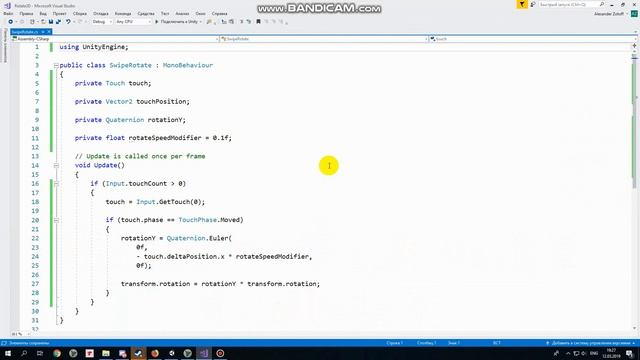
Task: Click 'Input.GetTouch(0)' on line 18
Action: pos(169,202)
